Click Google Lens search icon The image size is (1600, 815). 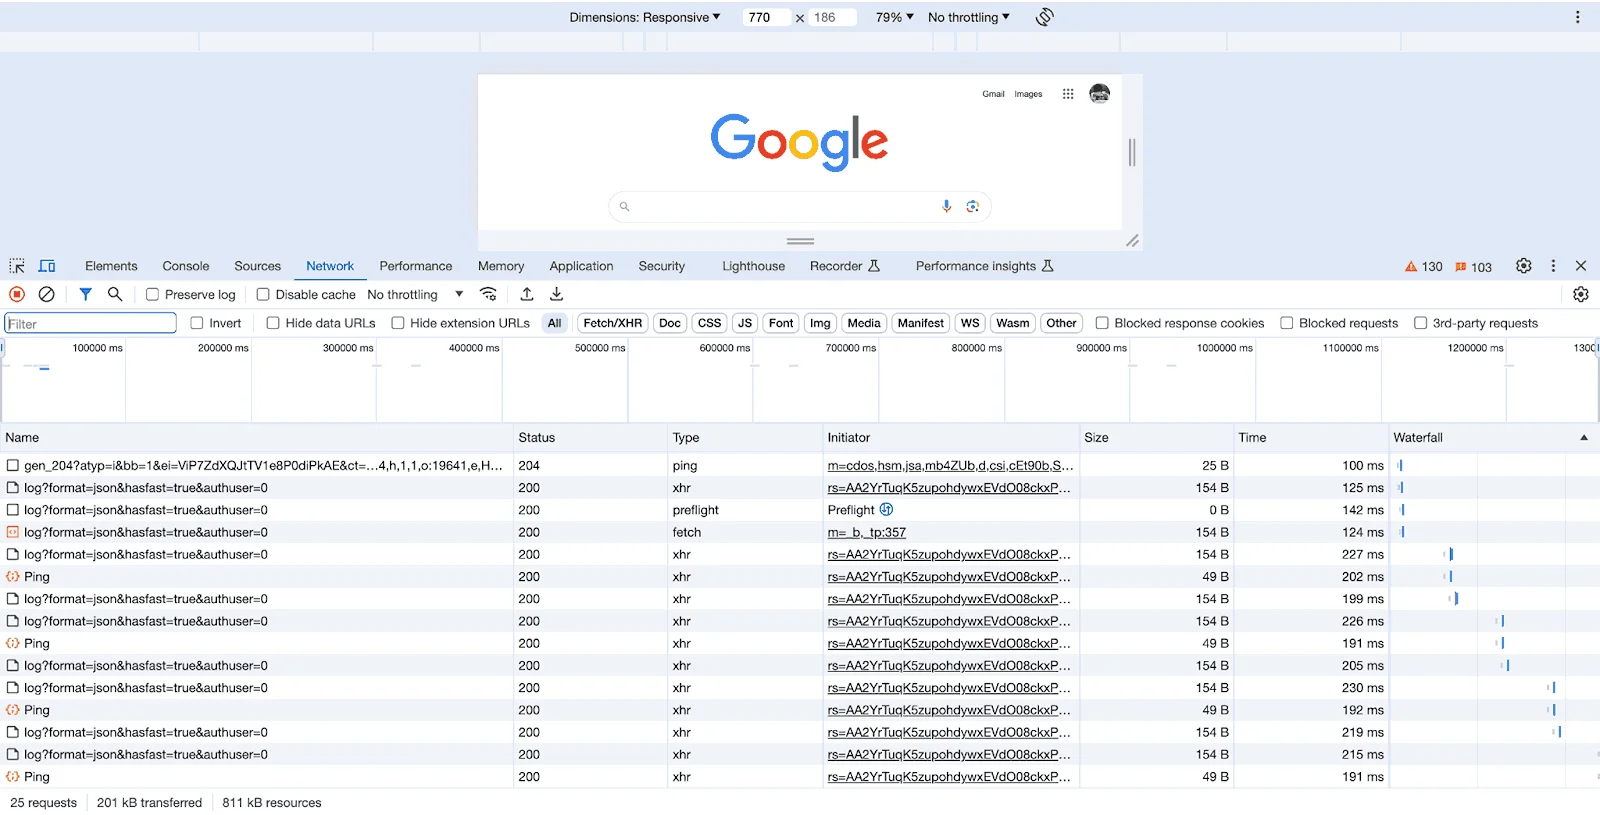coord(972,206)
